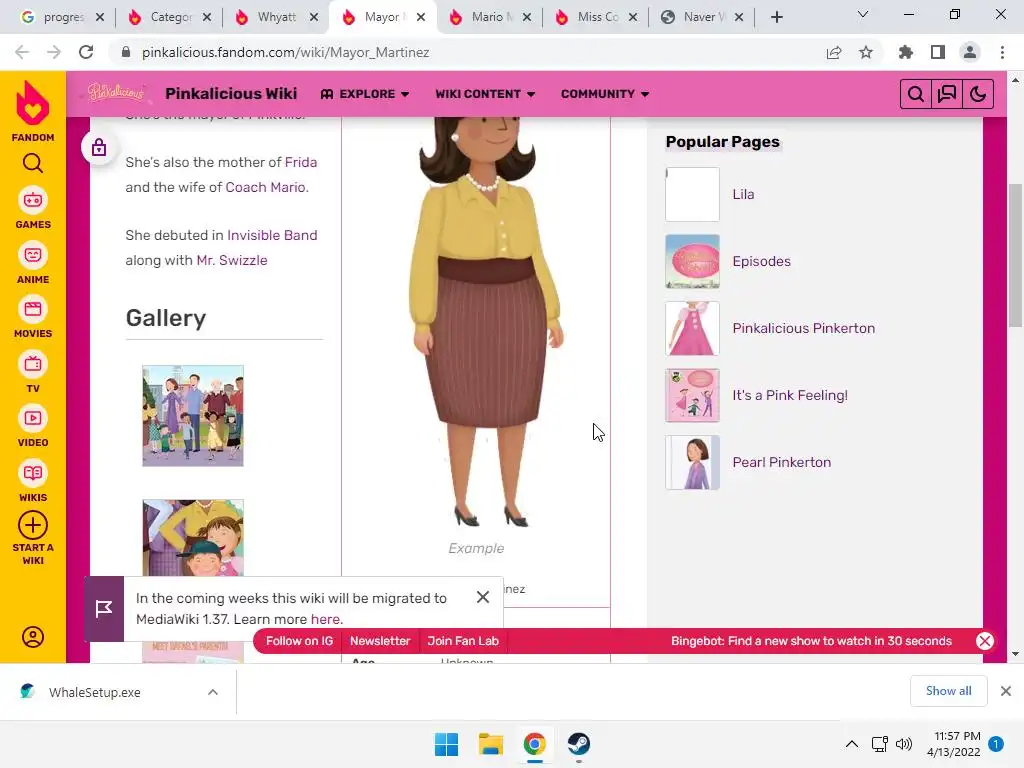
Task: Click the page lock icon
Action: pos(99,148)
